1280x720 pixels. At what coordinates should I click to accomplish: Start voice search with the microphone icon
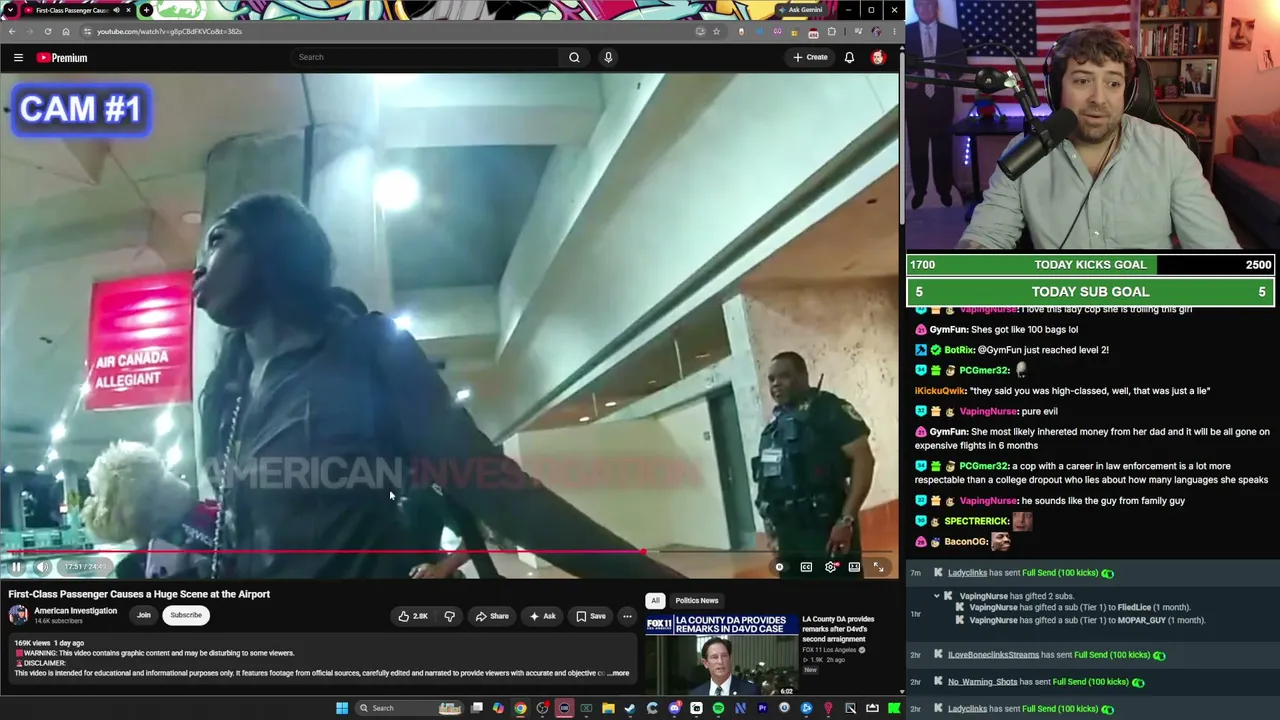pyautogui.click(x=608, y=57)
